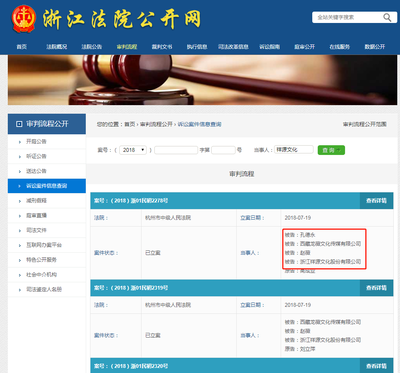Screen dimensions: 400x373
Task: Open the 庭审公开 navigation menu item
Action: (x=305, y=47)
